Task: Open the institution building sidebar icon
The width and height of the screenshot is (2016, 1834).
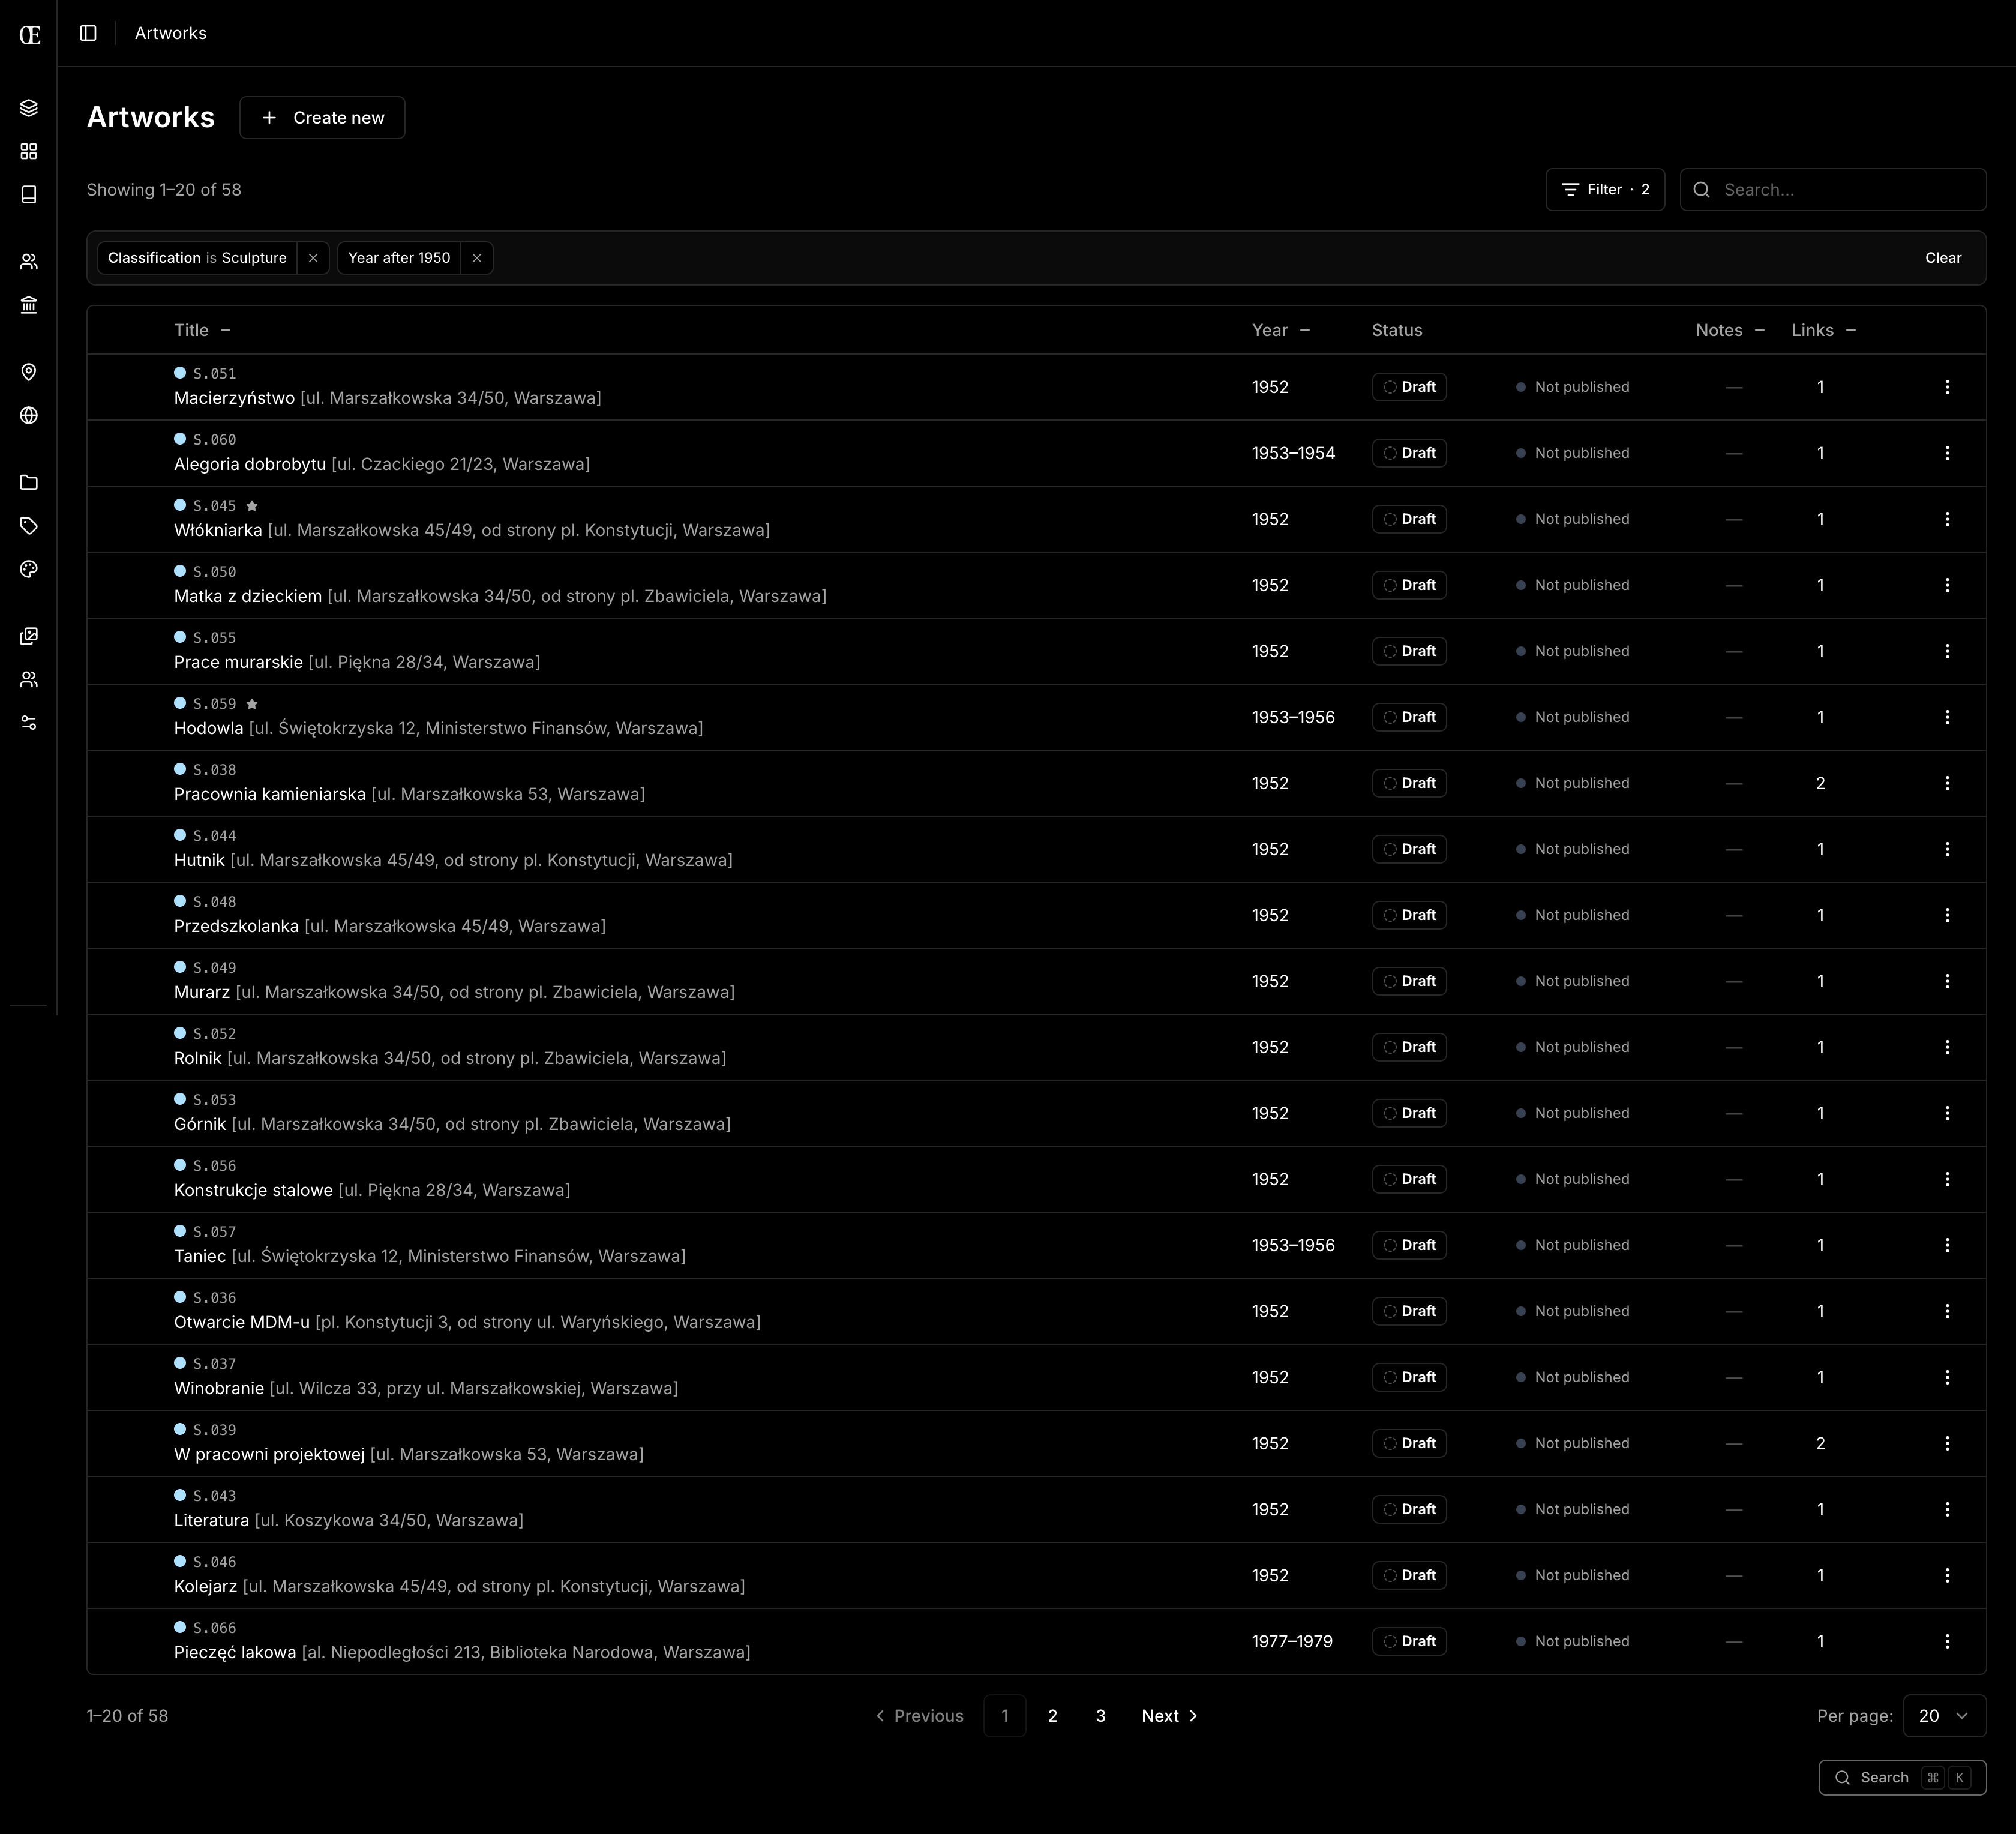Action: (x=29, y=305)
